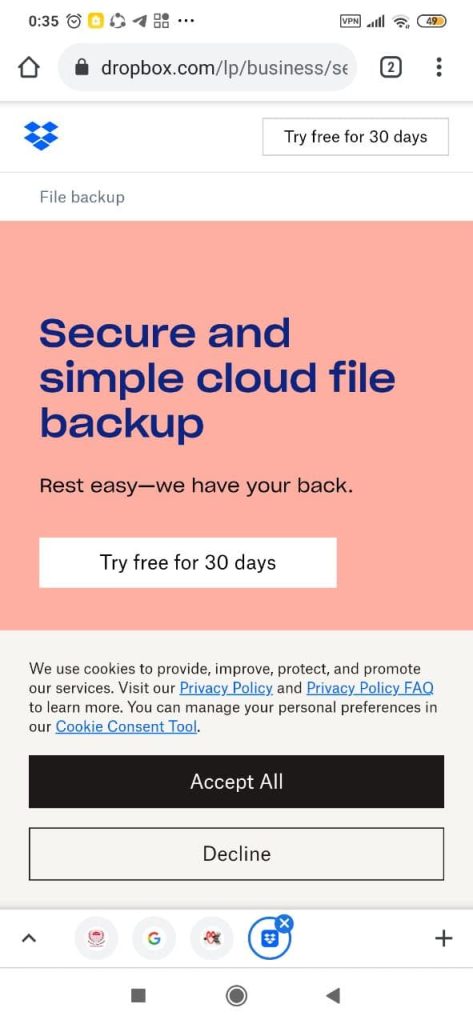The height and width of the screenshot is (1024, 473).
Task: Open the Privacy Policy link
Action: point(226,688)
